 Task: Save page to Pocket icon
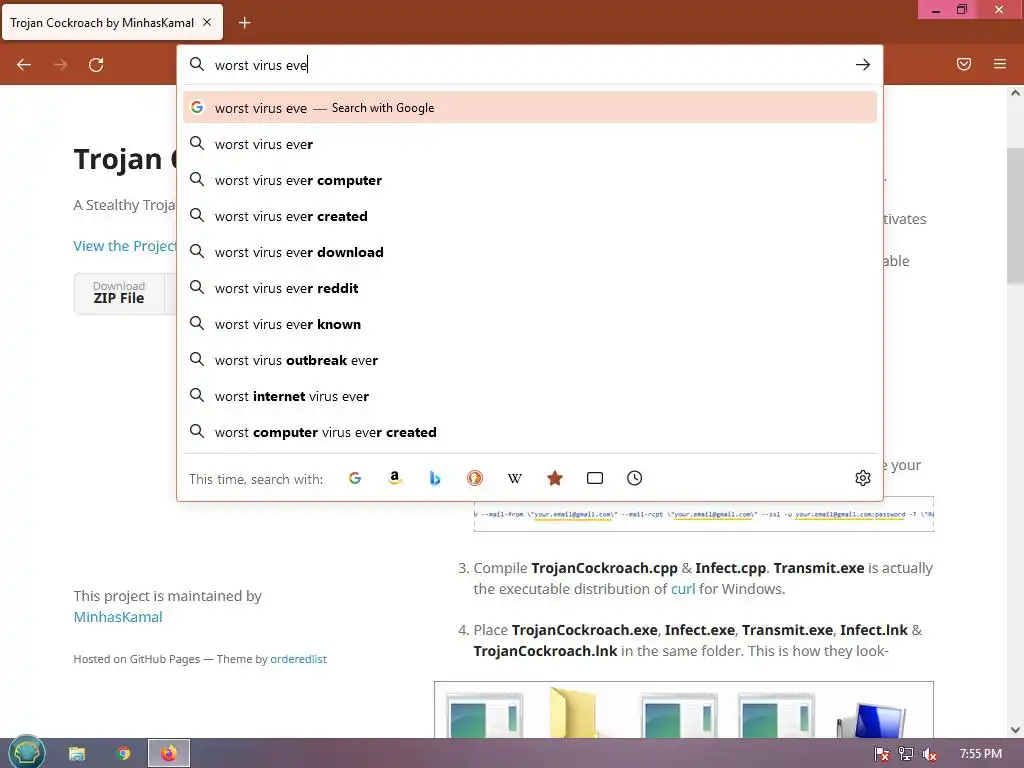[x=964, y=64]
